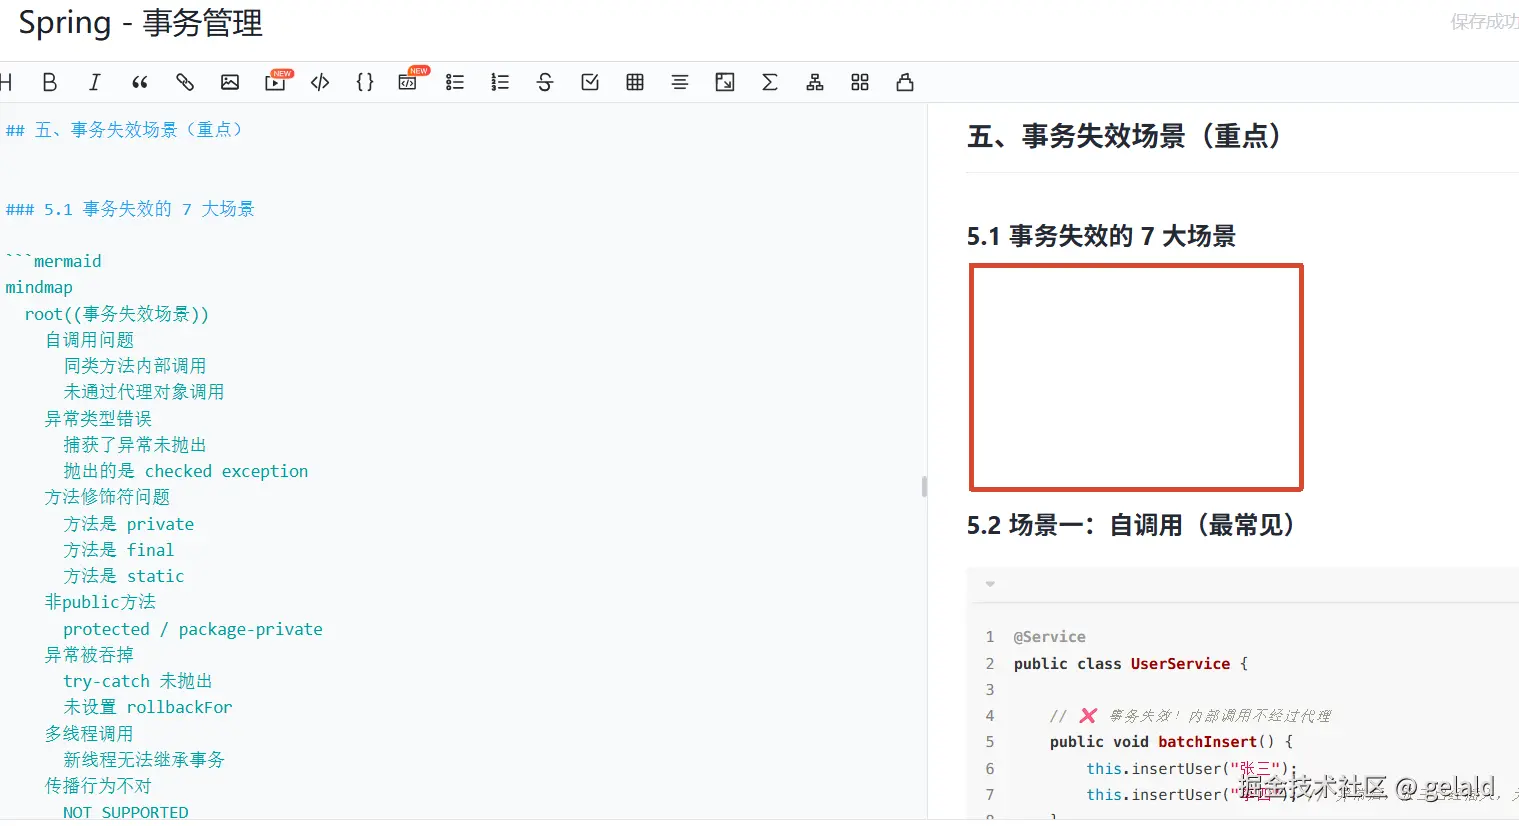
Task: Insert a math formula with the sigma icon
Action: click(x=769, y=82)
